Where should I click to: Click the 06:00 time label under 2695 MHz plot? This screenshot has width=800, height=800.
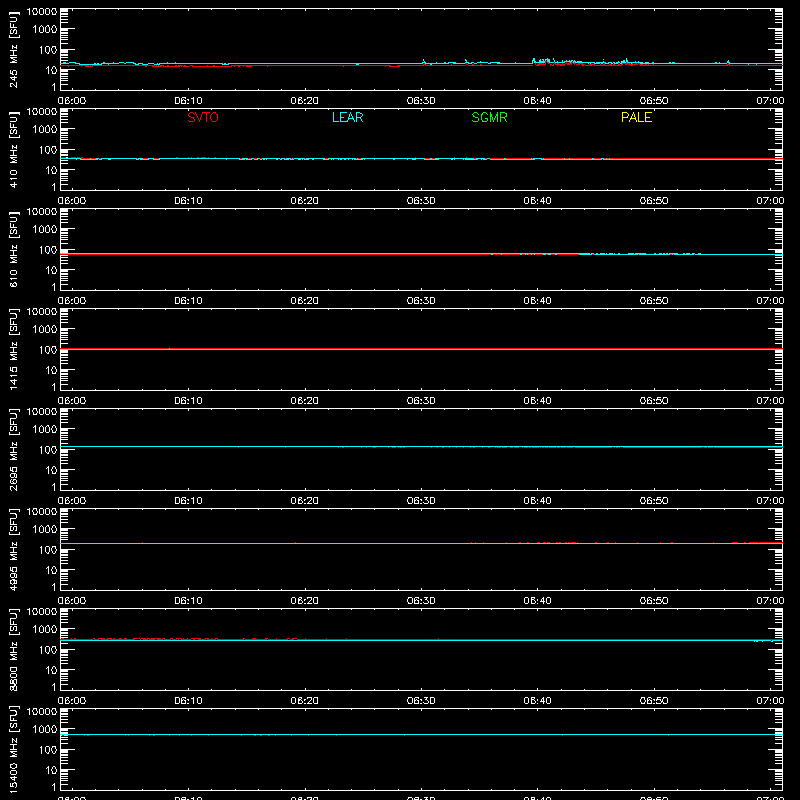click(72, 501)
